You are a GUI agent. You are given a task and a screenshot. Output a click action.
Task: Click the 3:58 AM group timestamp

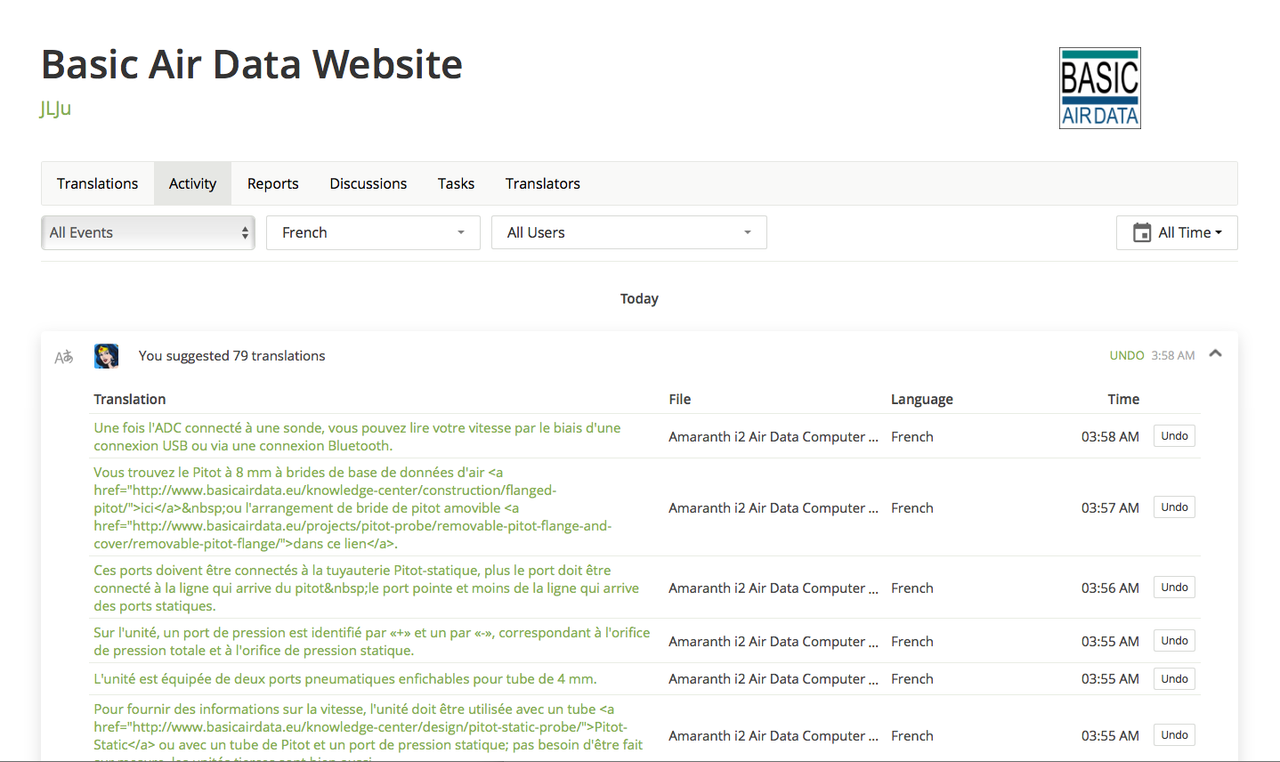(1173, 355)
